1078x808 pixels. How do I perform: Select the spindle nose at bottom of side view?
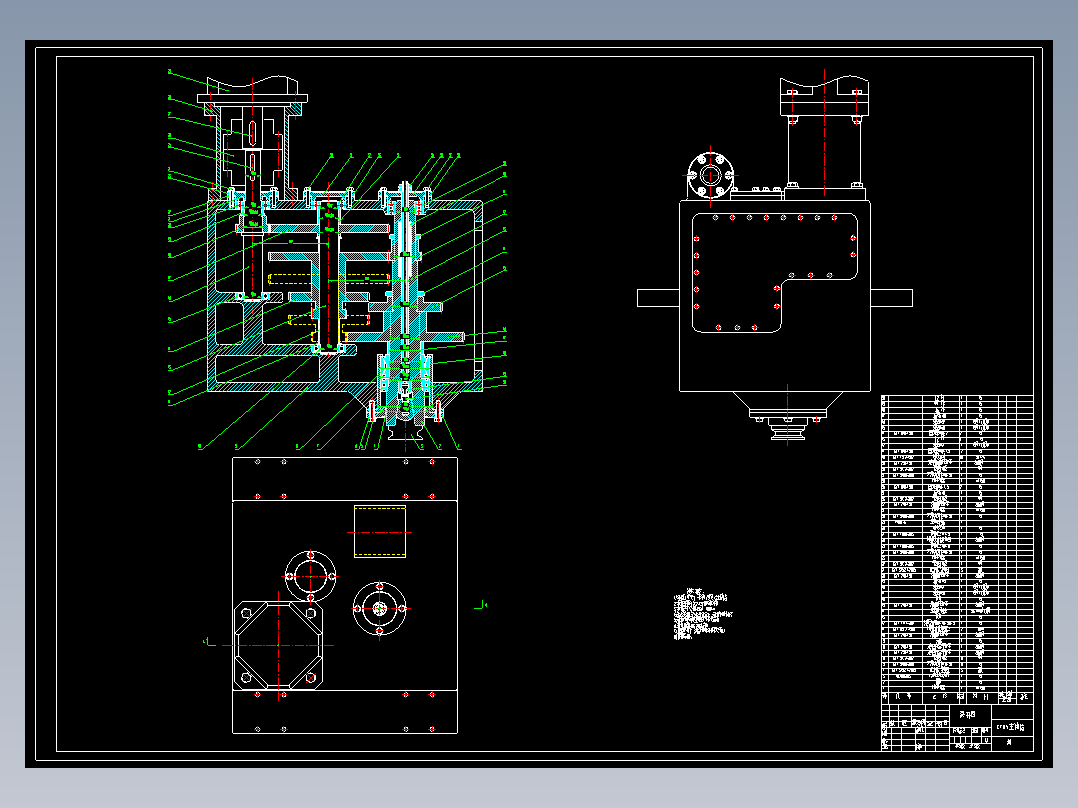(787, 430)
